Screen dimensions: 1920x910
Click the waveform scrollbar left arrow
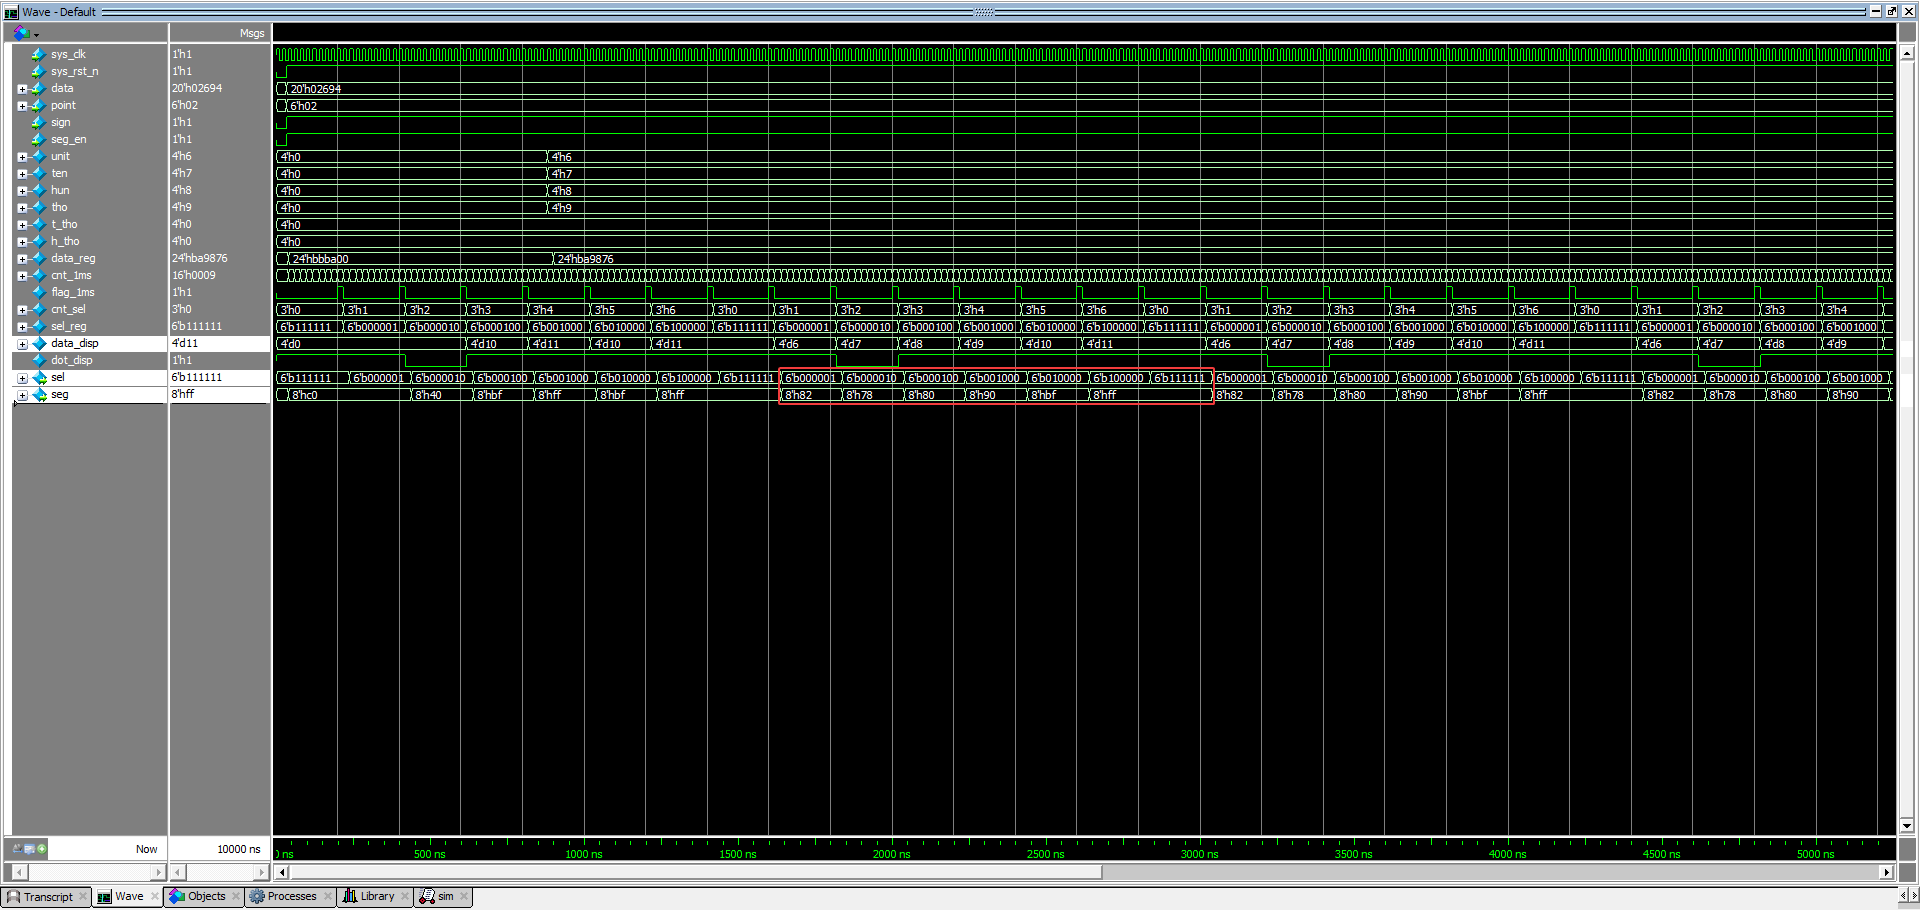282,872
